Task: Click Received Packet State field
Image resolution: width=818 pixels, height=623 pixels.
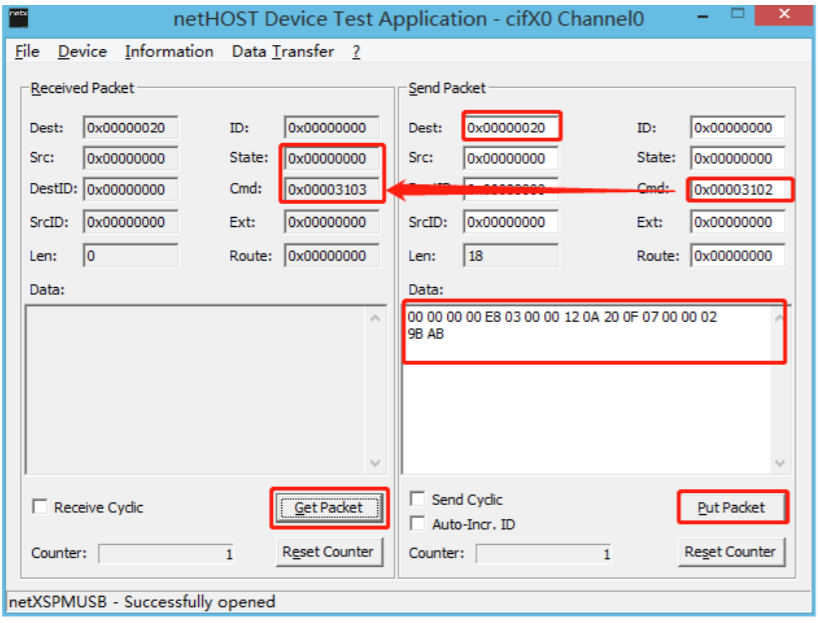Action: [332, 158]
